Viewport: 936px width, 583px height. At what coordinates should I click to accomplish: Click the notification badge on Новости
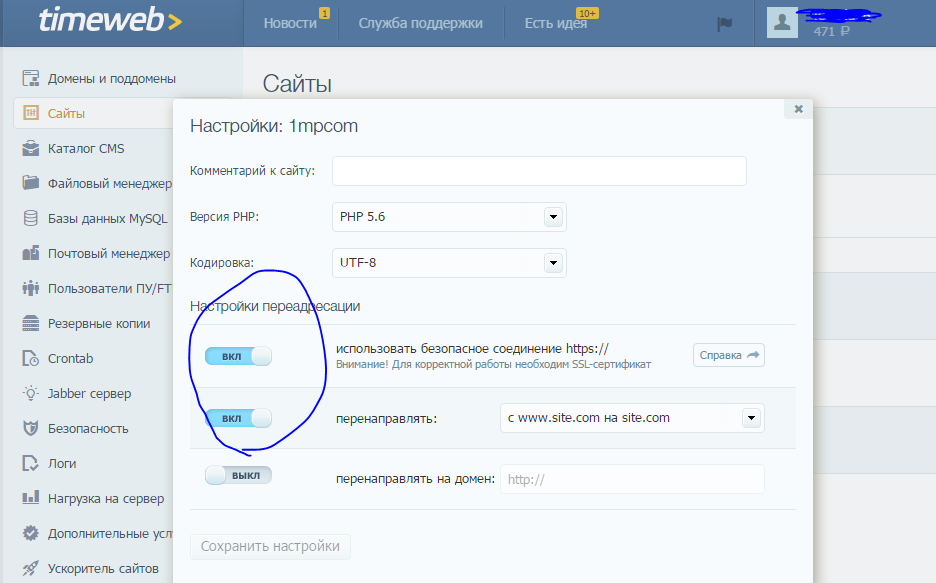coord(324,13)
